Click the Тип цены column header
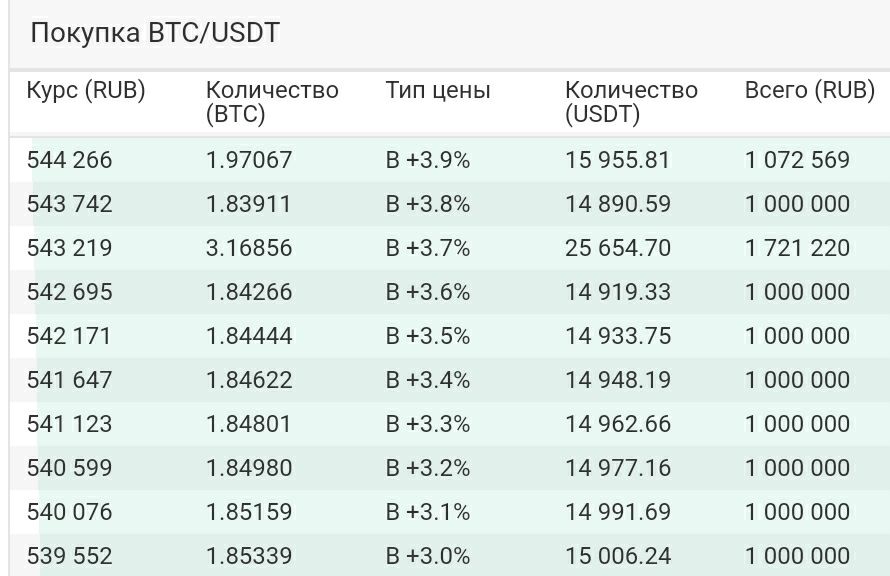 click(438, 90)
